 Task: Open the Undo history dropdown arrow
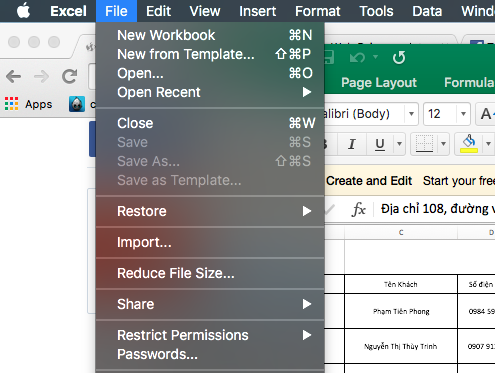(x=376, y=57)
